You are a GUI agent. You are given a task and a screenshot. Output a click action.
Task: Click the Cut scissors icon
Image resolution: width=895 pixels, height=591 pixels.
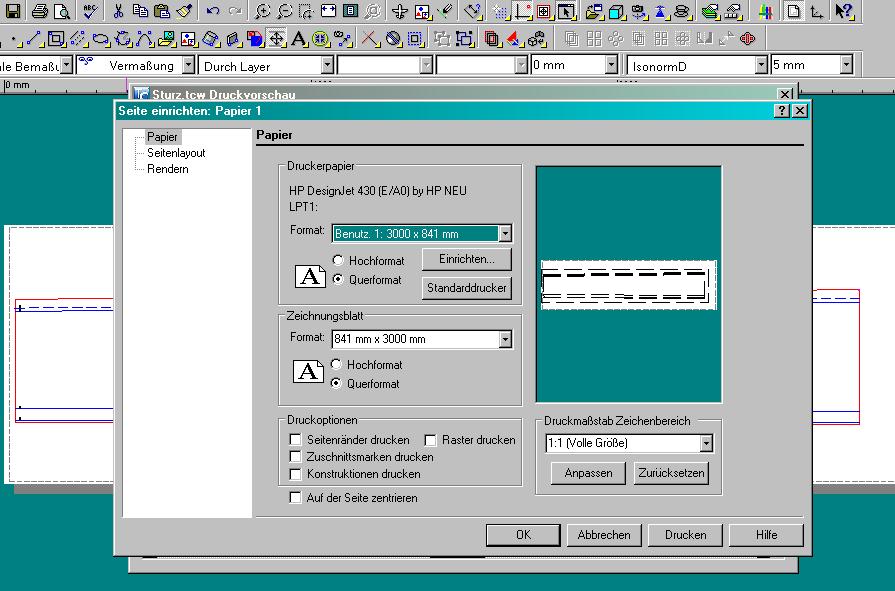click(x=118, y=10)
